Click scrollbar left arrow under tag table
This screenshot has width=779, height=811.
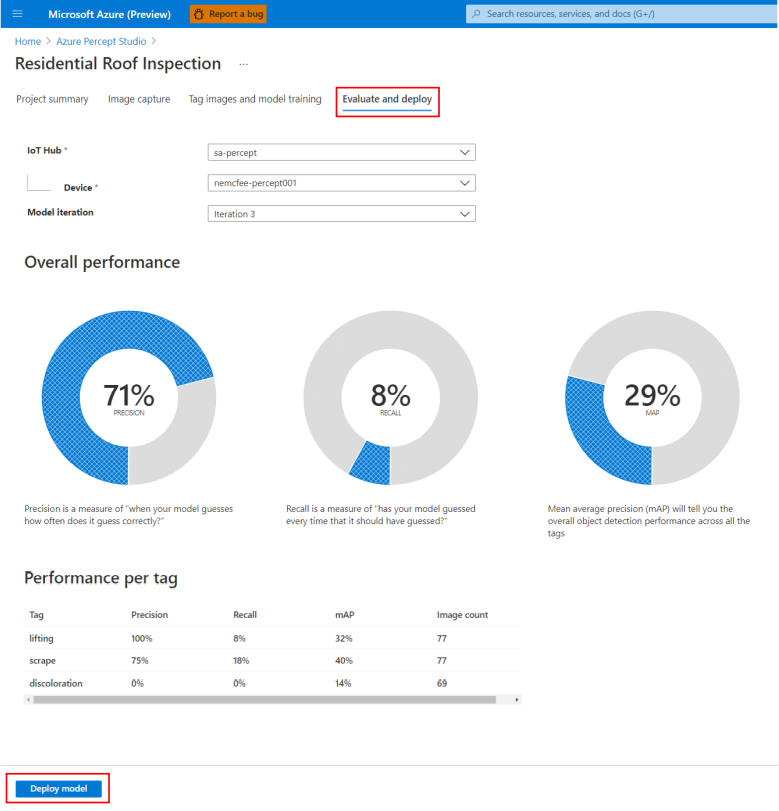pyautogui.click(x=28, y=700)
